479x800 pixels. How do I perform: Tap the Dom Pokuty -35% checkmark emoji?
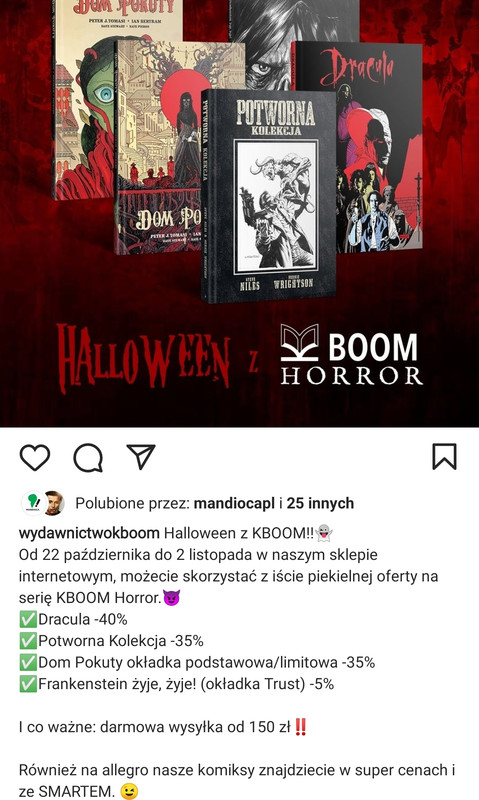(x=28, y=662)
